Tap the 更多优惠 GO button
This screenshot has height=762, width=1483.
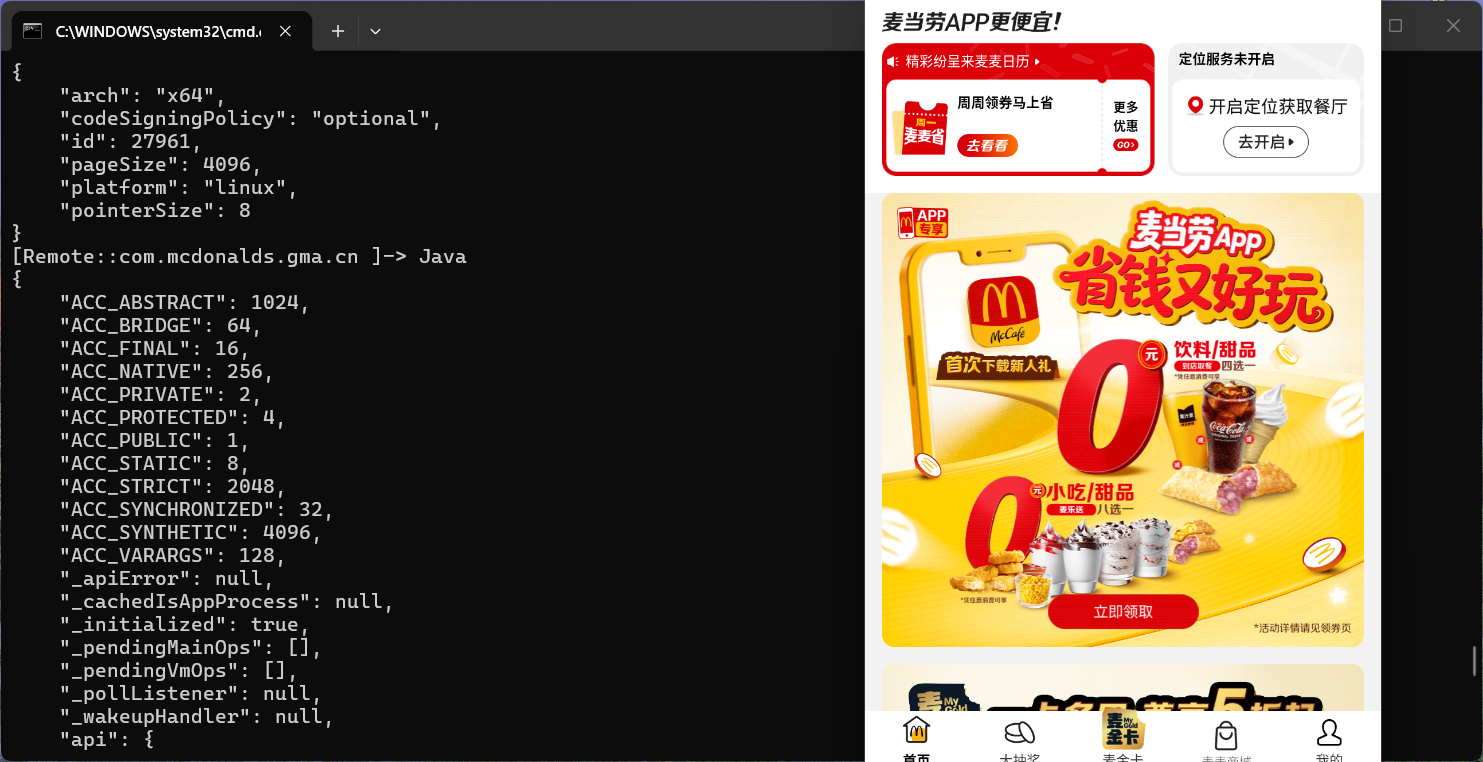coord(1125,145)
